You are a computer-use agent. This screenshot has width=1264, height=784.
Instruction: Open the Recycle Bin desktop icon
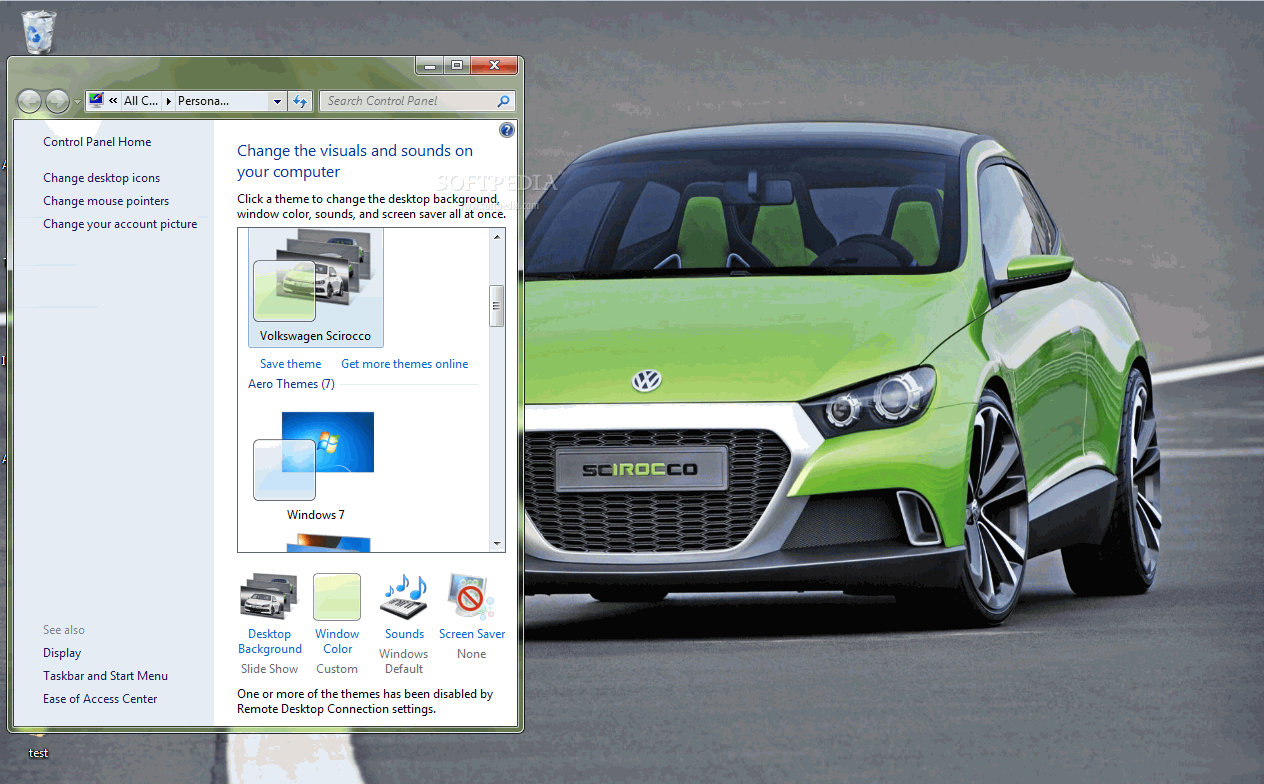(x=39, y=32)
